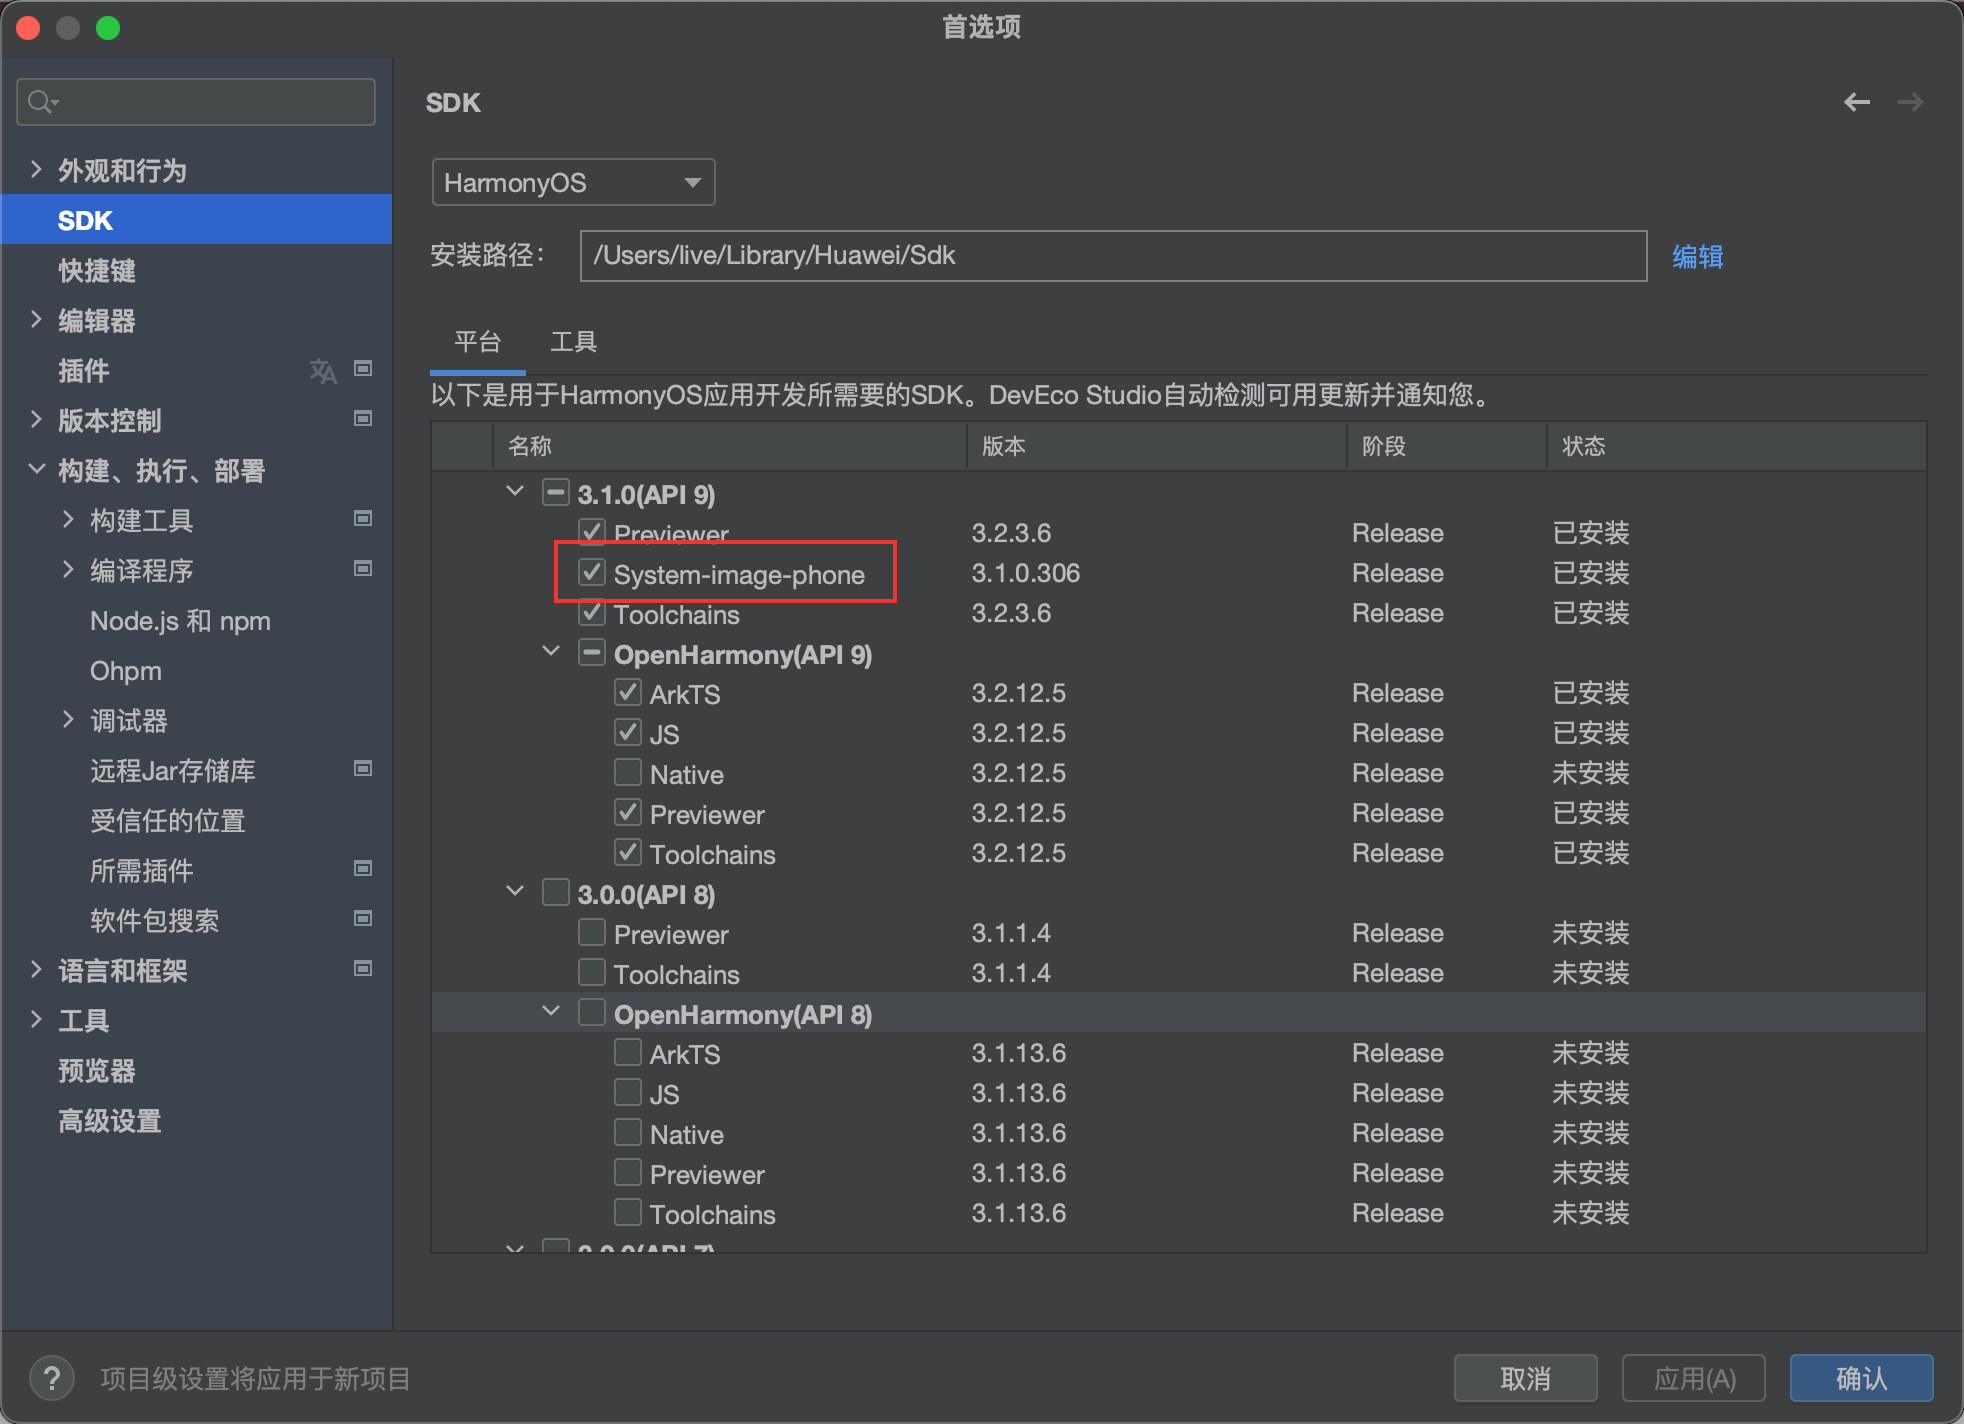
Task: Click the project-level icon beside 远程Jar存储库
Action: (363, 769)
